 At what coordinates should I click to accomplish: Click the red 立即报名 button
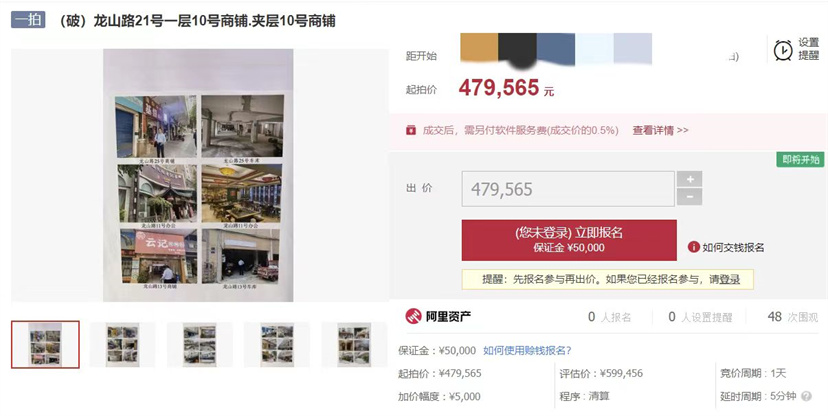[569, 240]
